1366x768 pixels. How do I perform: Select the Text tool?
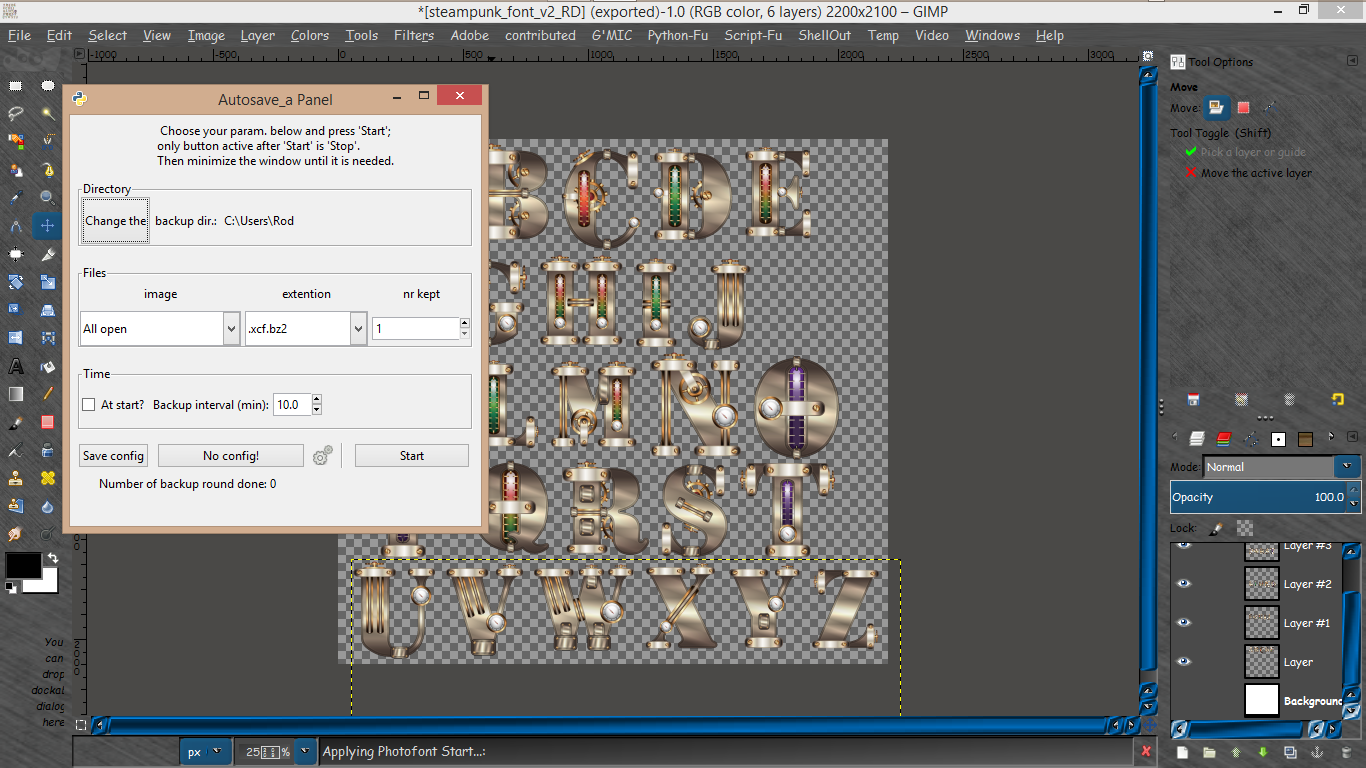pyautogui.click(x=16, y=366)
